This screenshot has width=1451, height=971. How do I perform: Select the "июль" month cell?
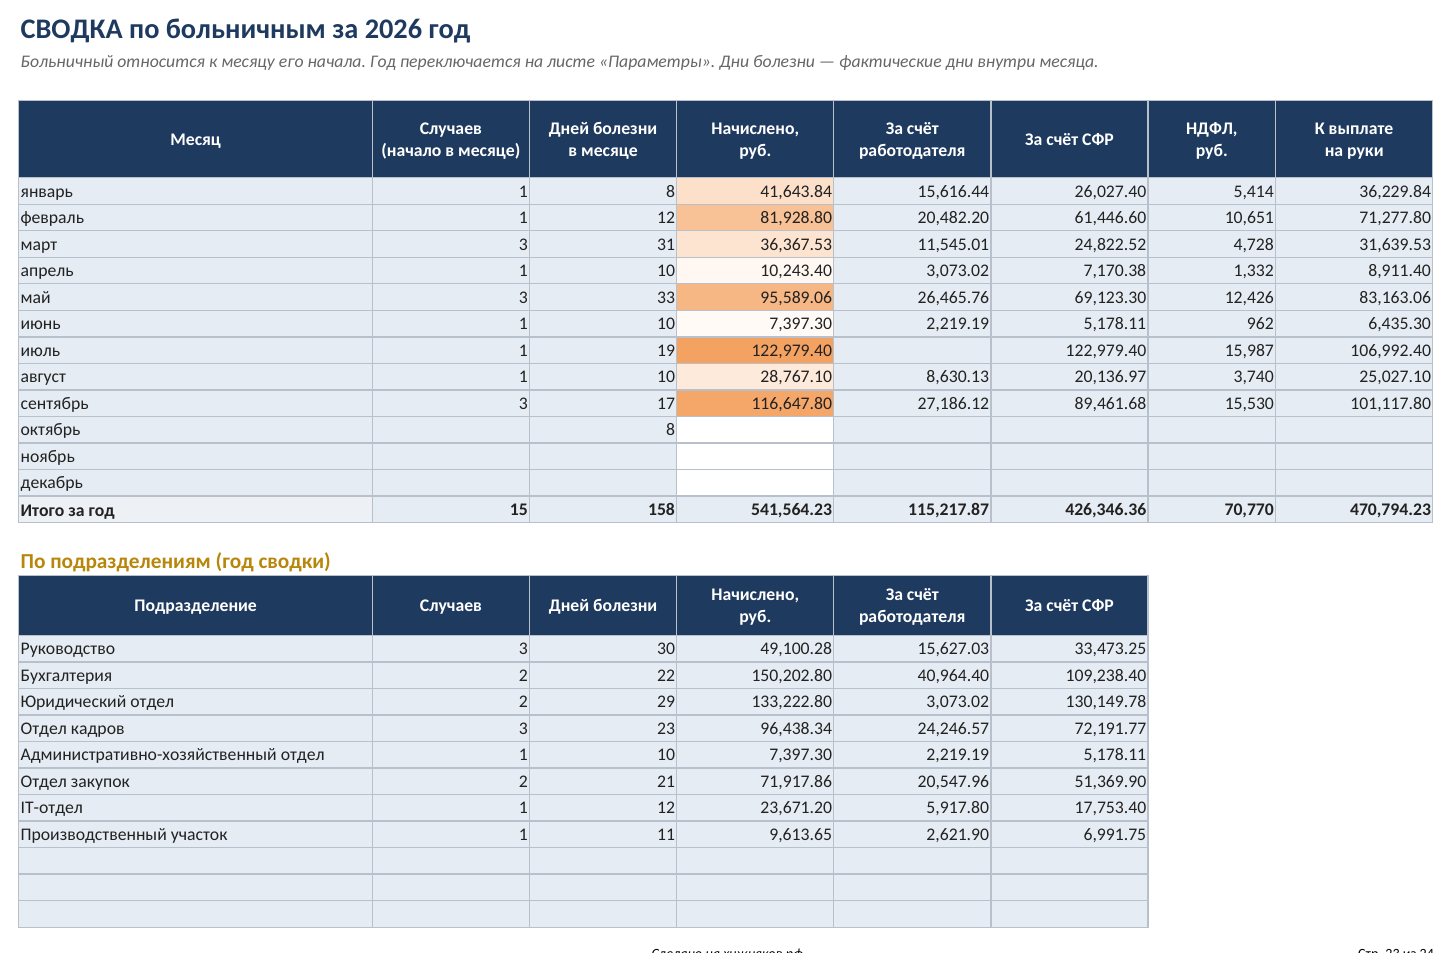[x=195, y=350]
